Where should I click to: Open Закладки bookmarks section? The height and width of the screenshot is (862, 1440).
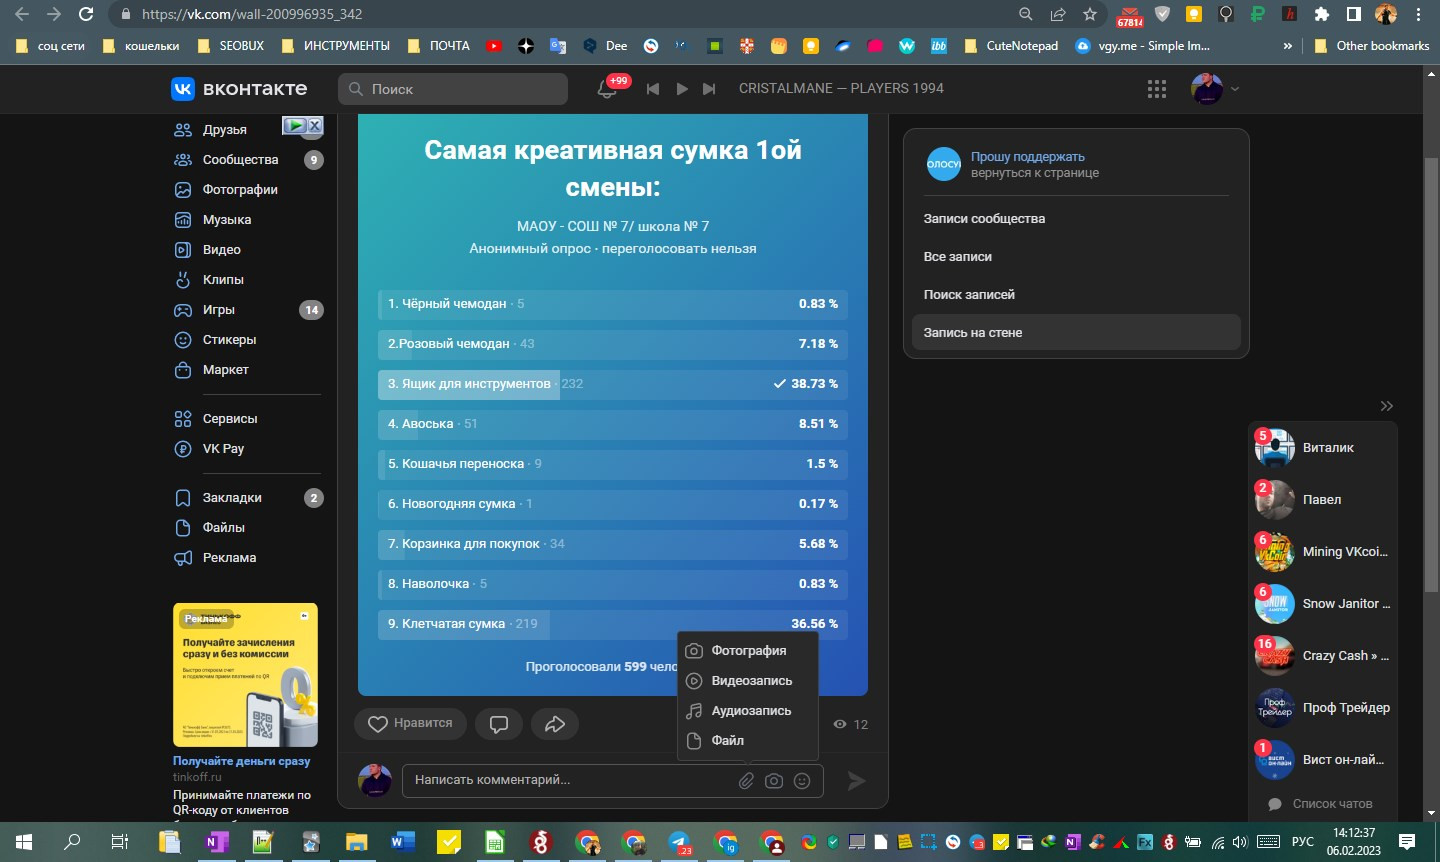tap(232, 498)
